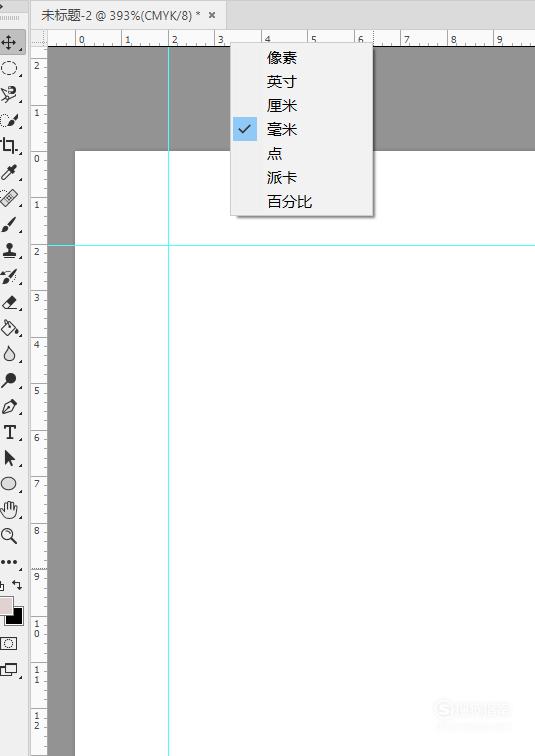The width and height of the screenshot is (535, 756).
Task: Select the Clone Stamp tool
Action: (9, 250)
